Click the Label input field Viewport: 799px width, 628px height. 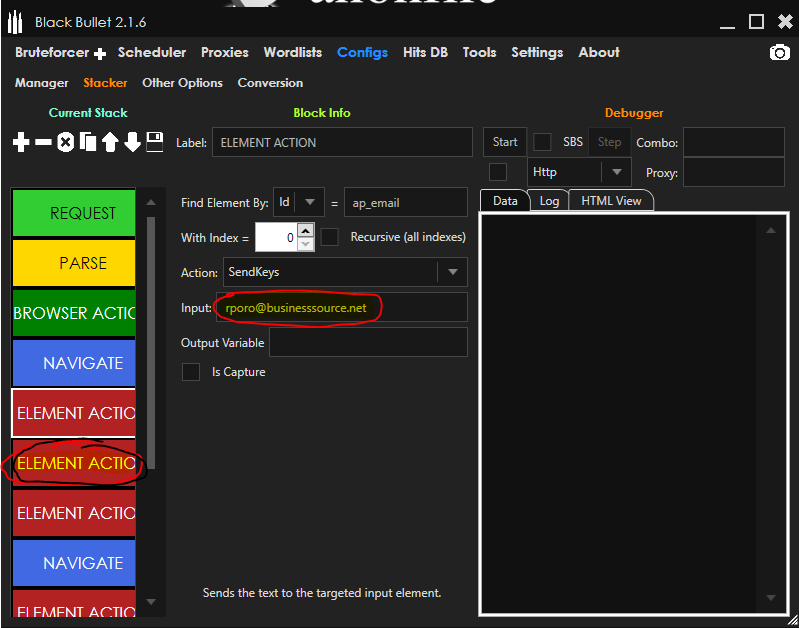[342, 142]
